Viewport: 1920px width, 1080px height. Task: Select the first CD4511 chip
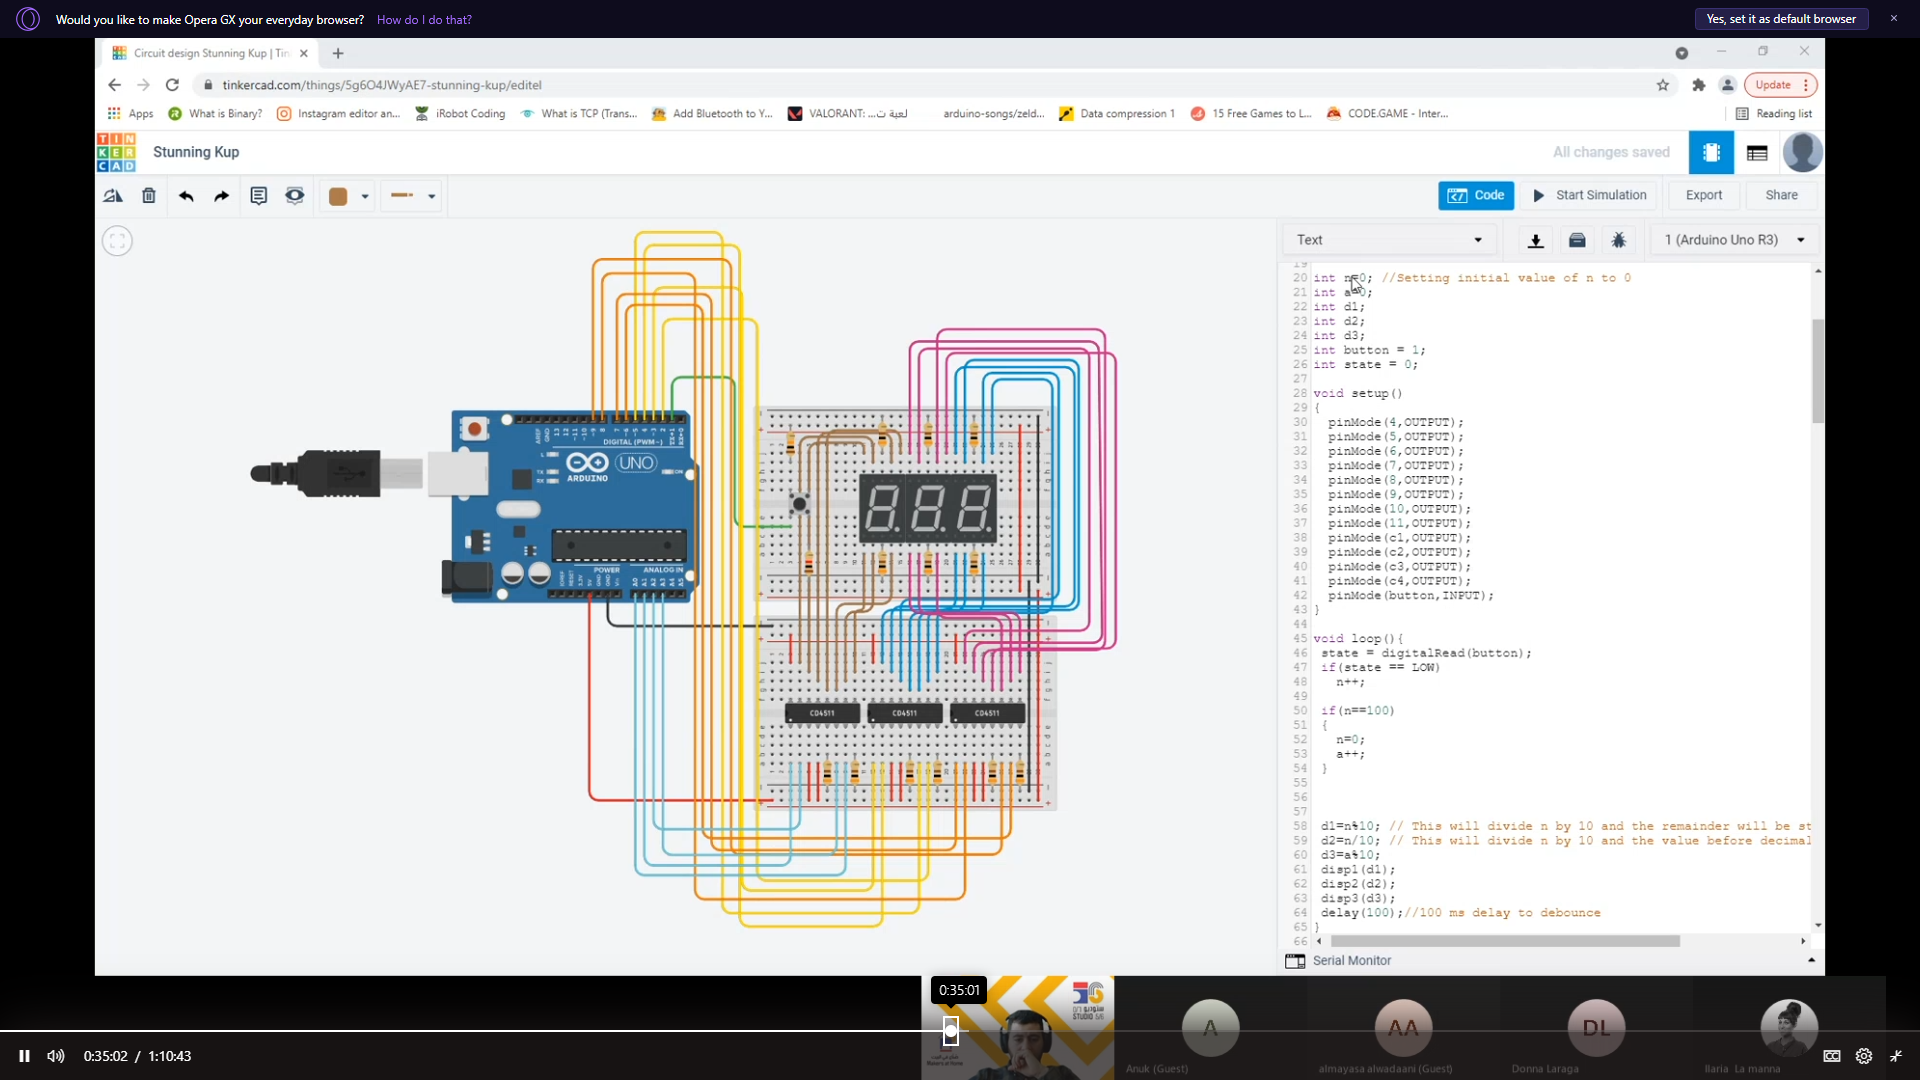[x=822, y=713]
